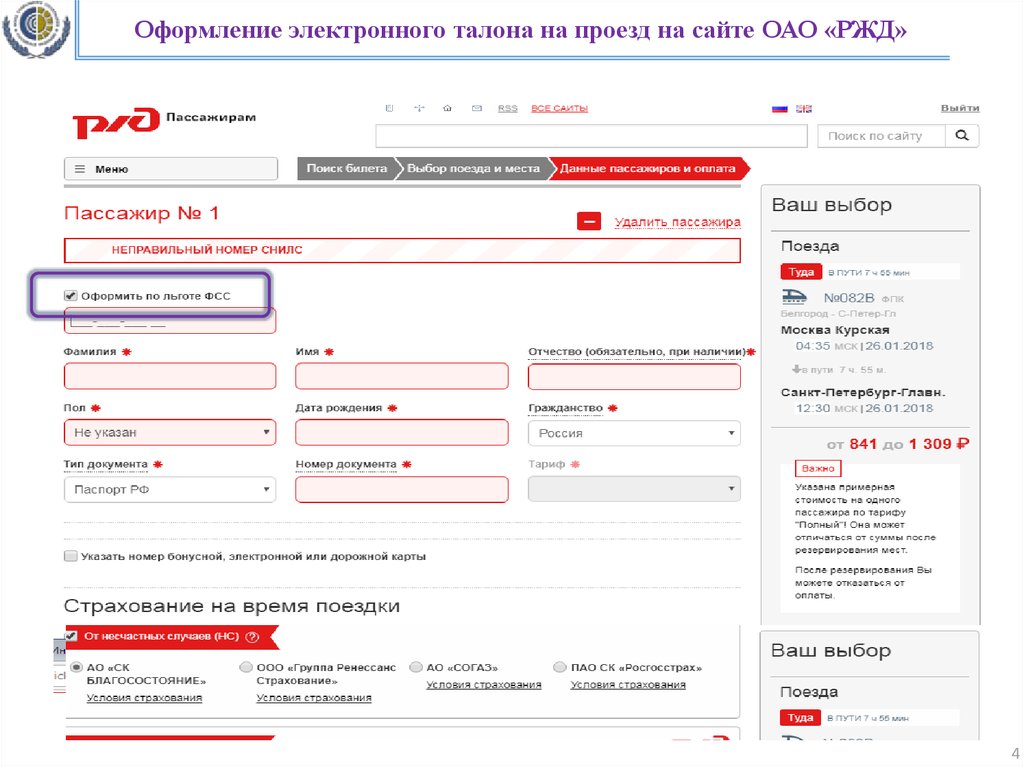Viewport: 1024px width, 767px height.
Task: Check the bonus card number checkbox
Action: pos(71,556)
